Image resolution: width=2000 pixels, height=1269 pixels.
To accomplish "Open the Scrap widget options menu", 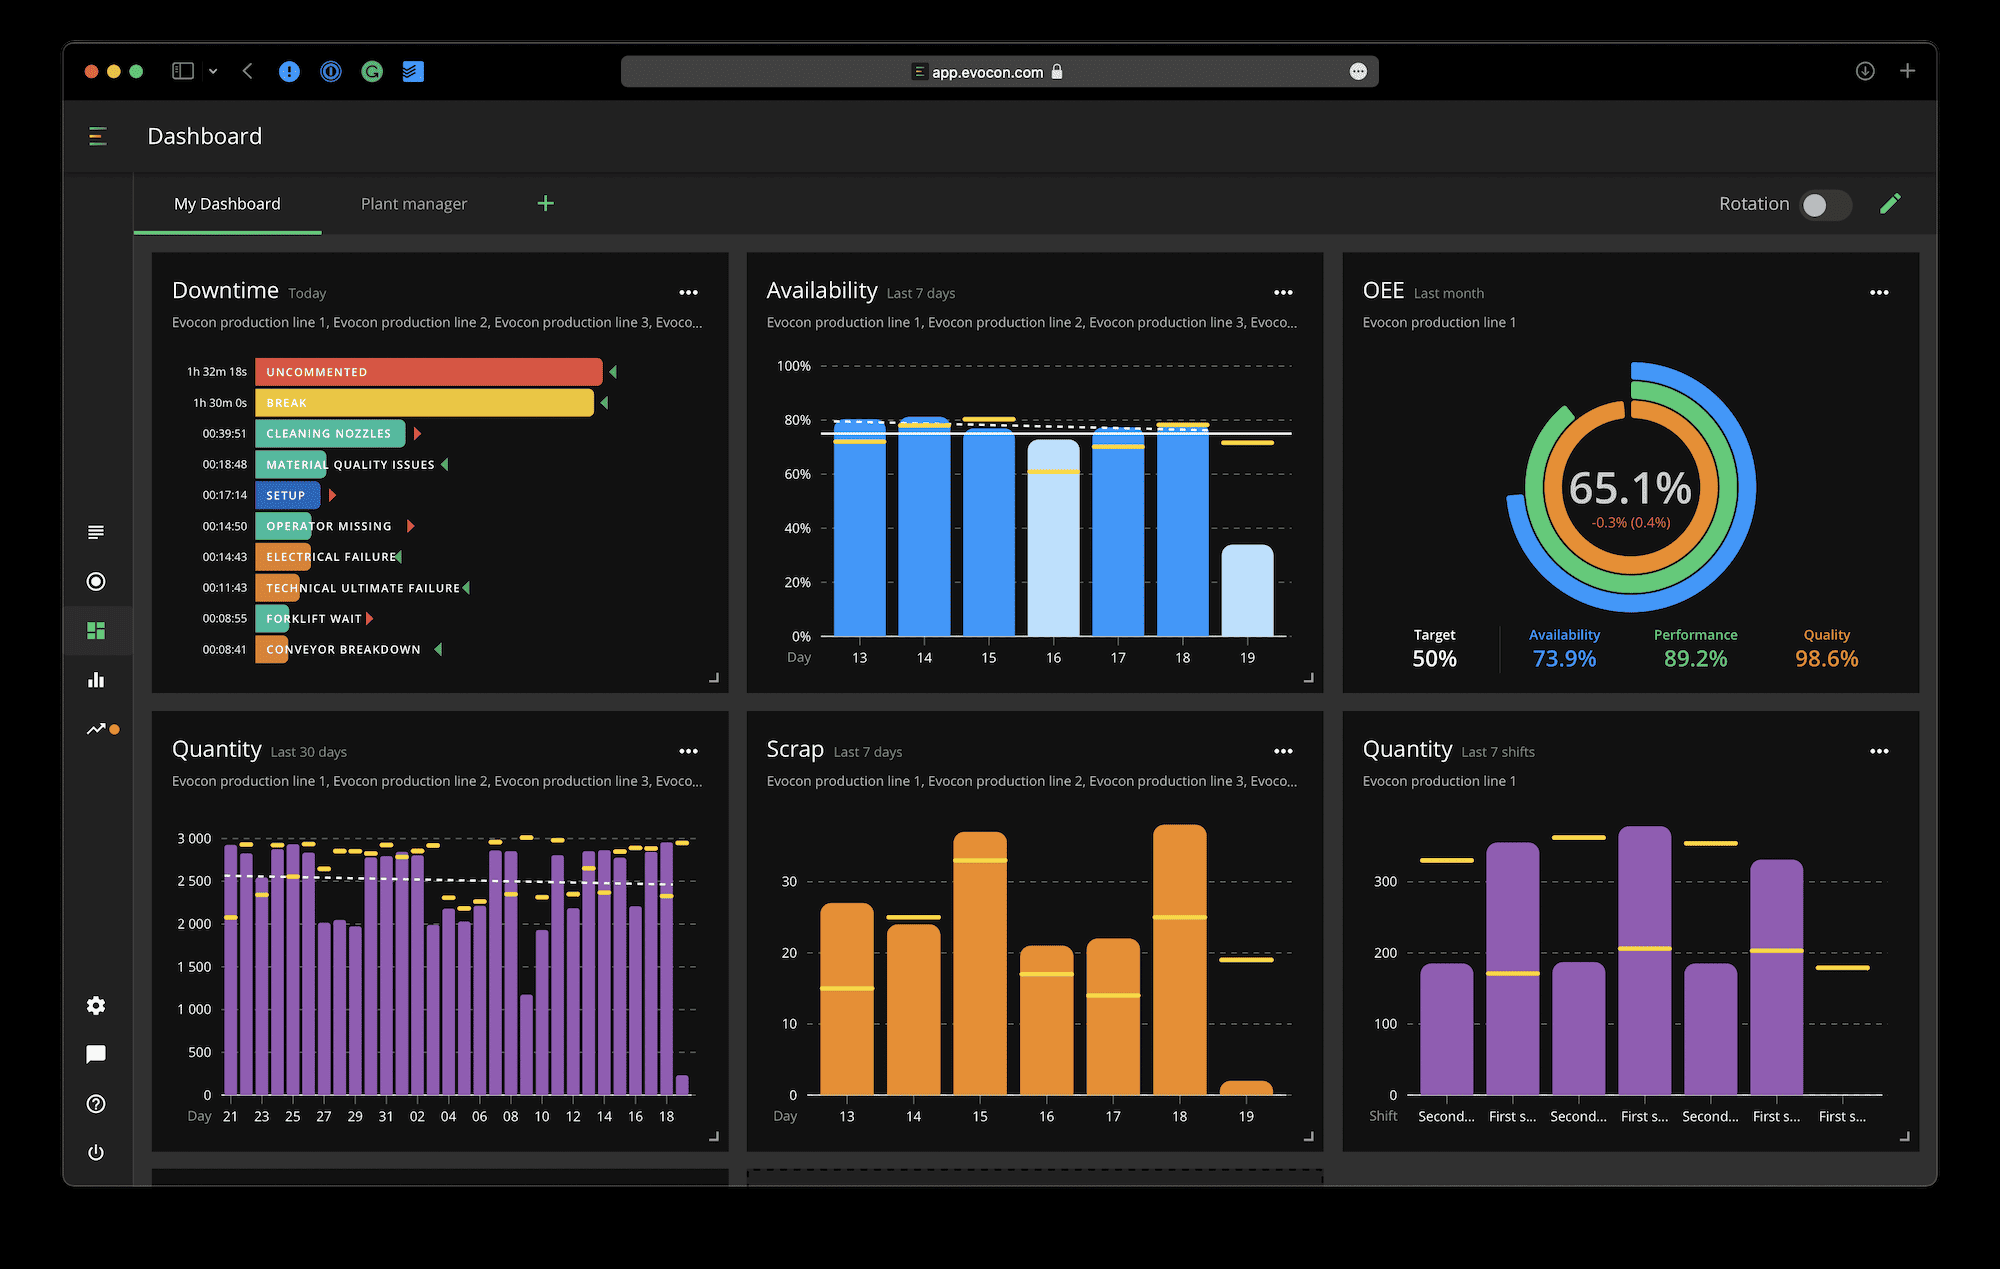I will point(1284,750).
